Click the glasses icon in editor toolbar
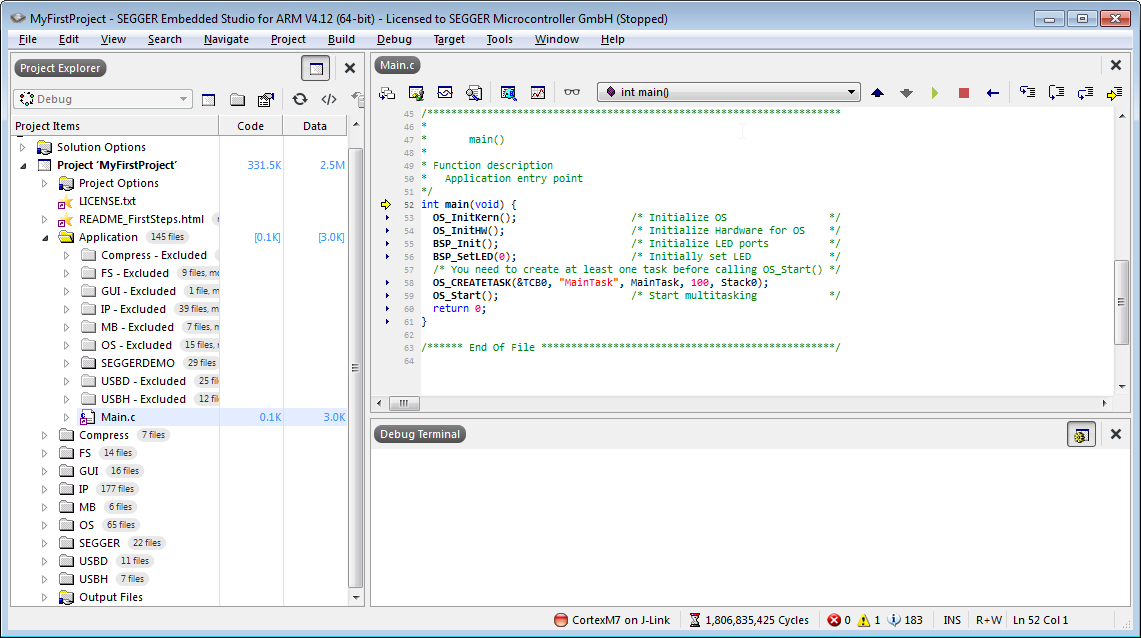The image size is (1141, 638). coord(572,92)
